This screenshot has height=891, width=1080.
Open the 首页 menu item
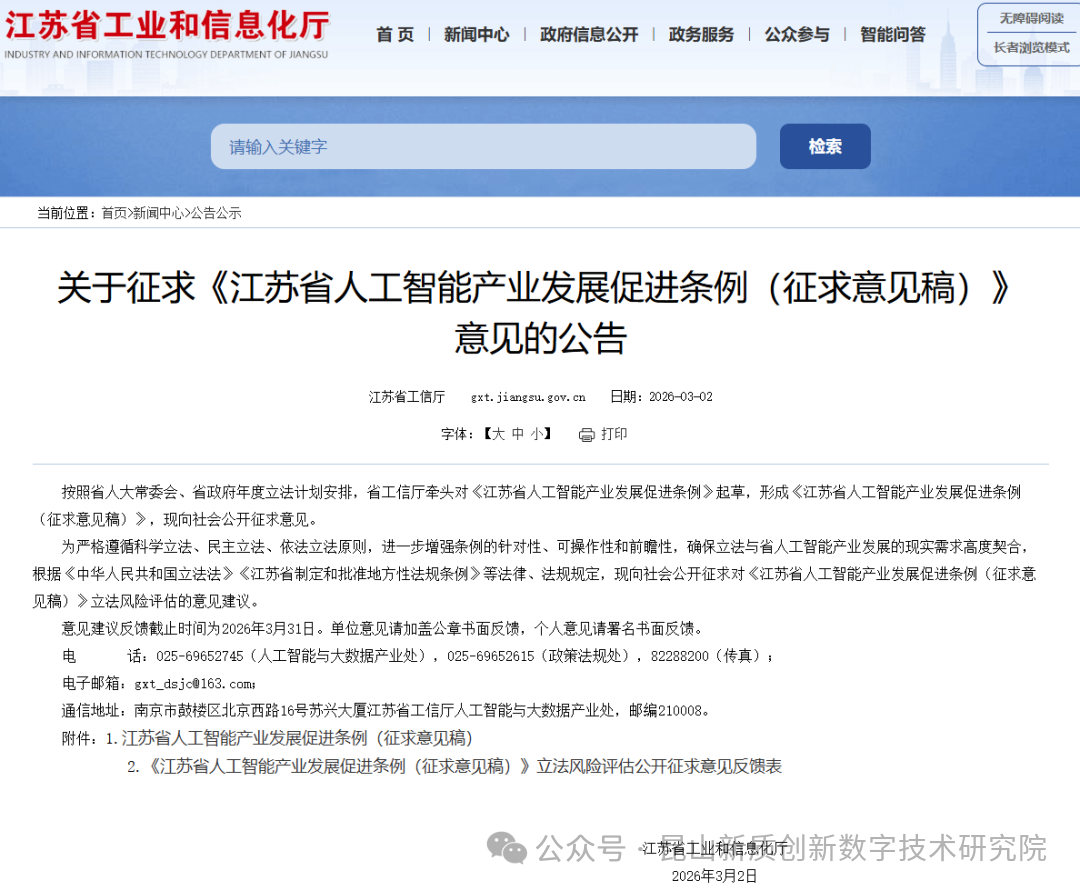coord(394,34)
